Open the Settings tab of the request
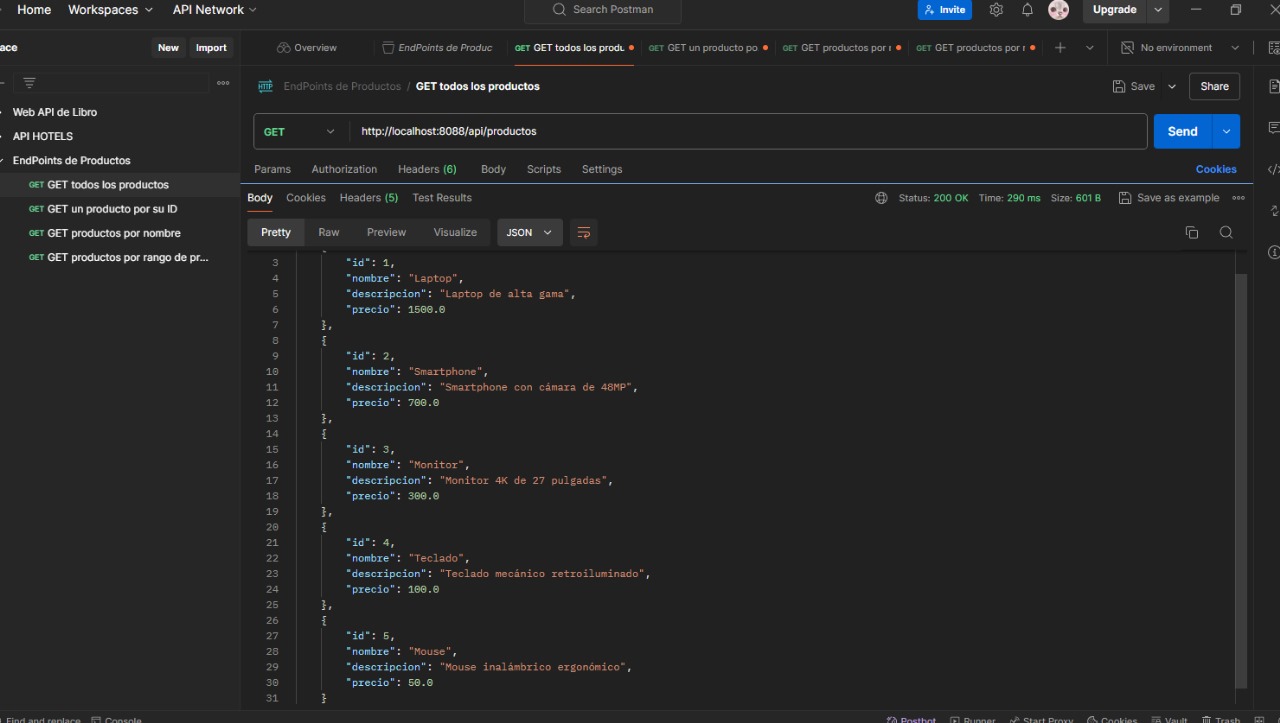This screenshot has height=723, width=1280. point(602,170)
